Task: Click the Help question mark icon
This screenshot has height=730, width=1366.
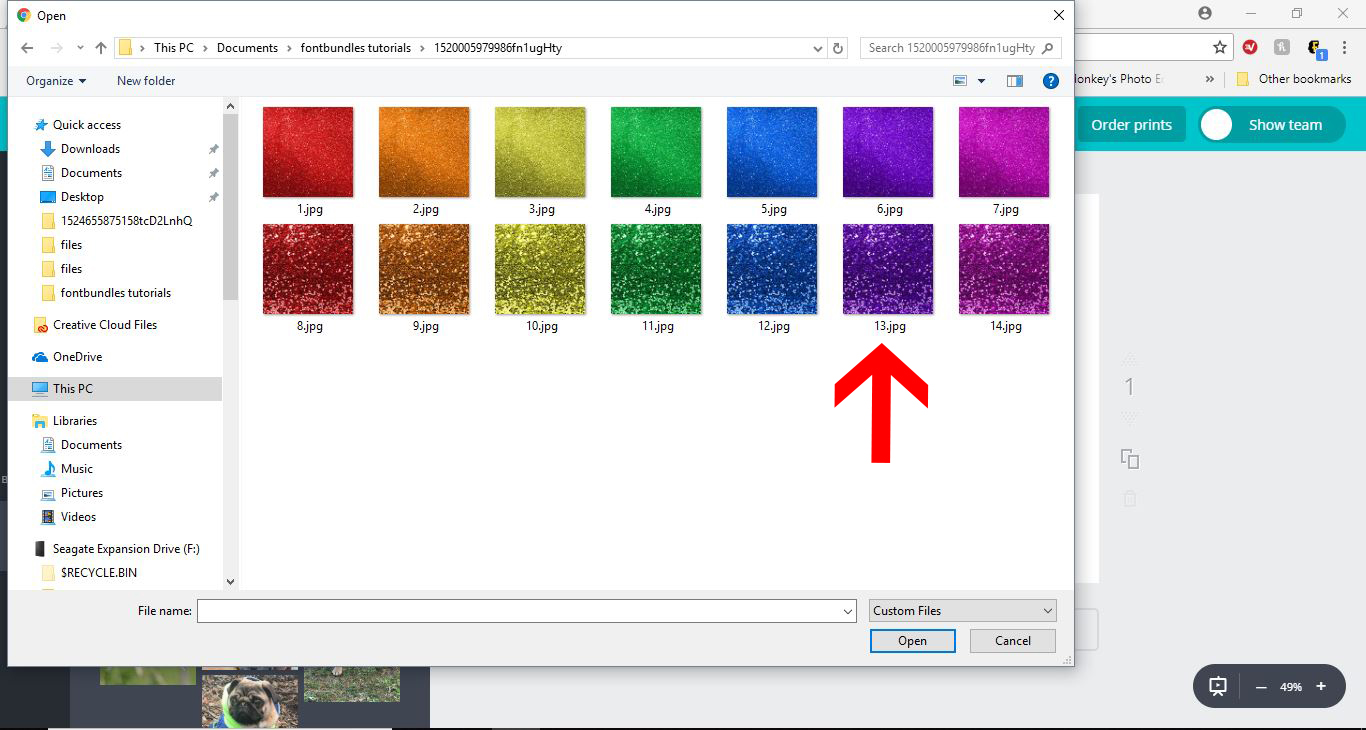Action: click(1050, 80)
